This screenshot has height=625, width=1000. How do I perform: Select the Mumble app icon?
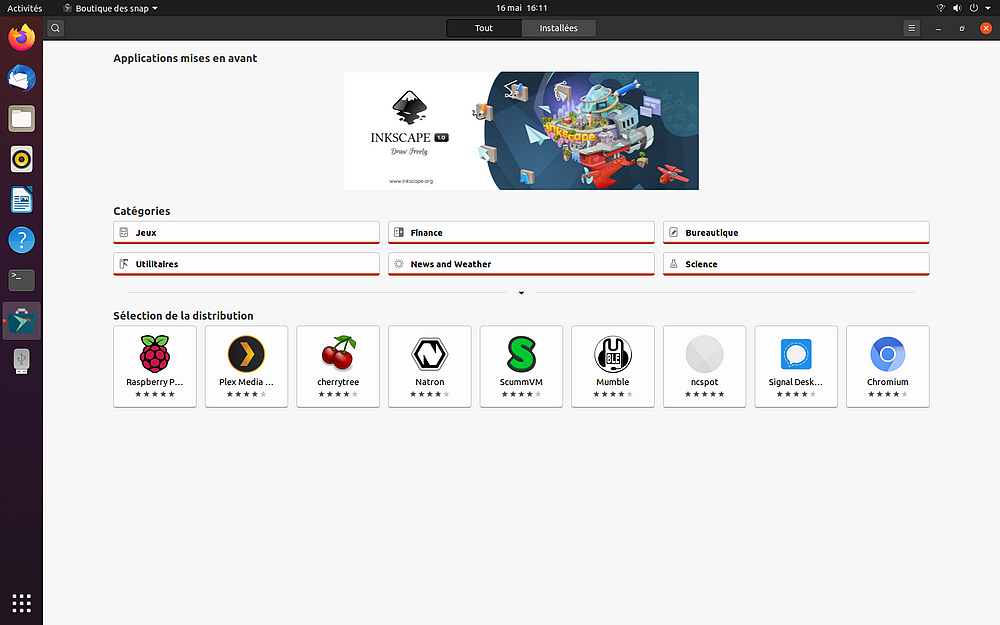pyautogui.click(x=613, y=354)
